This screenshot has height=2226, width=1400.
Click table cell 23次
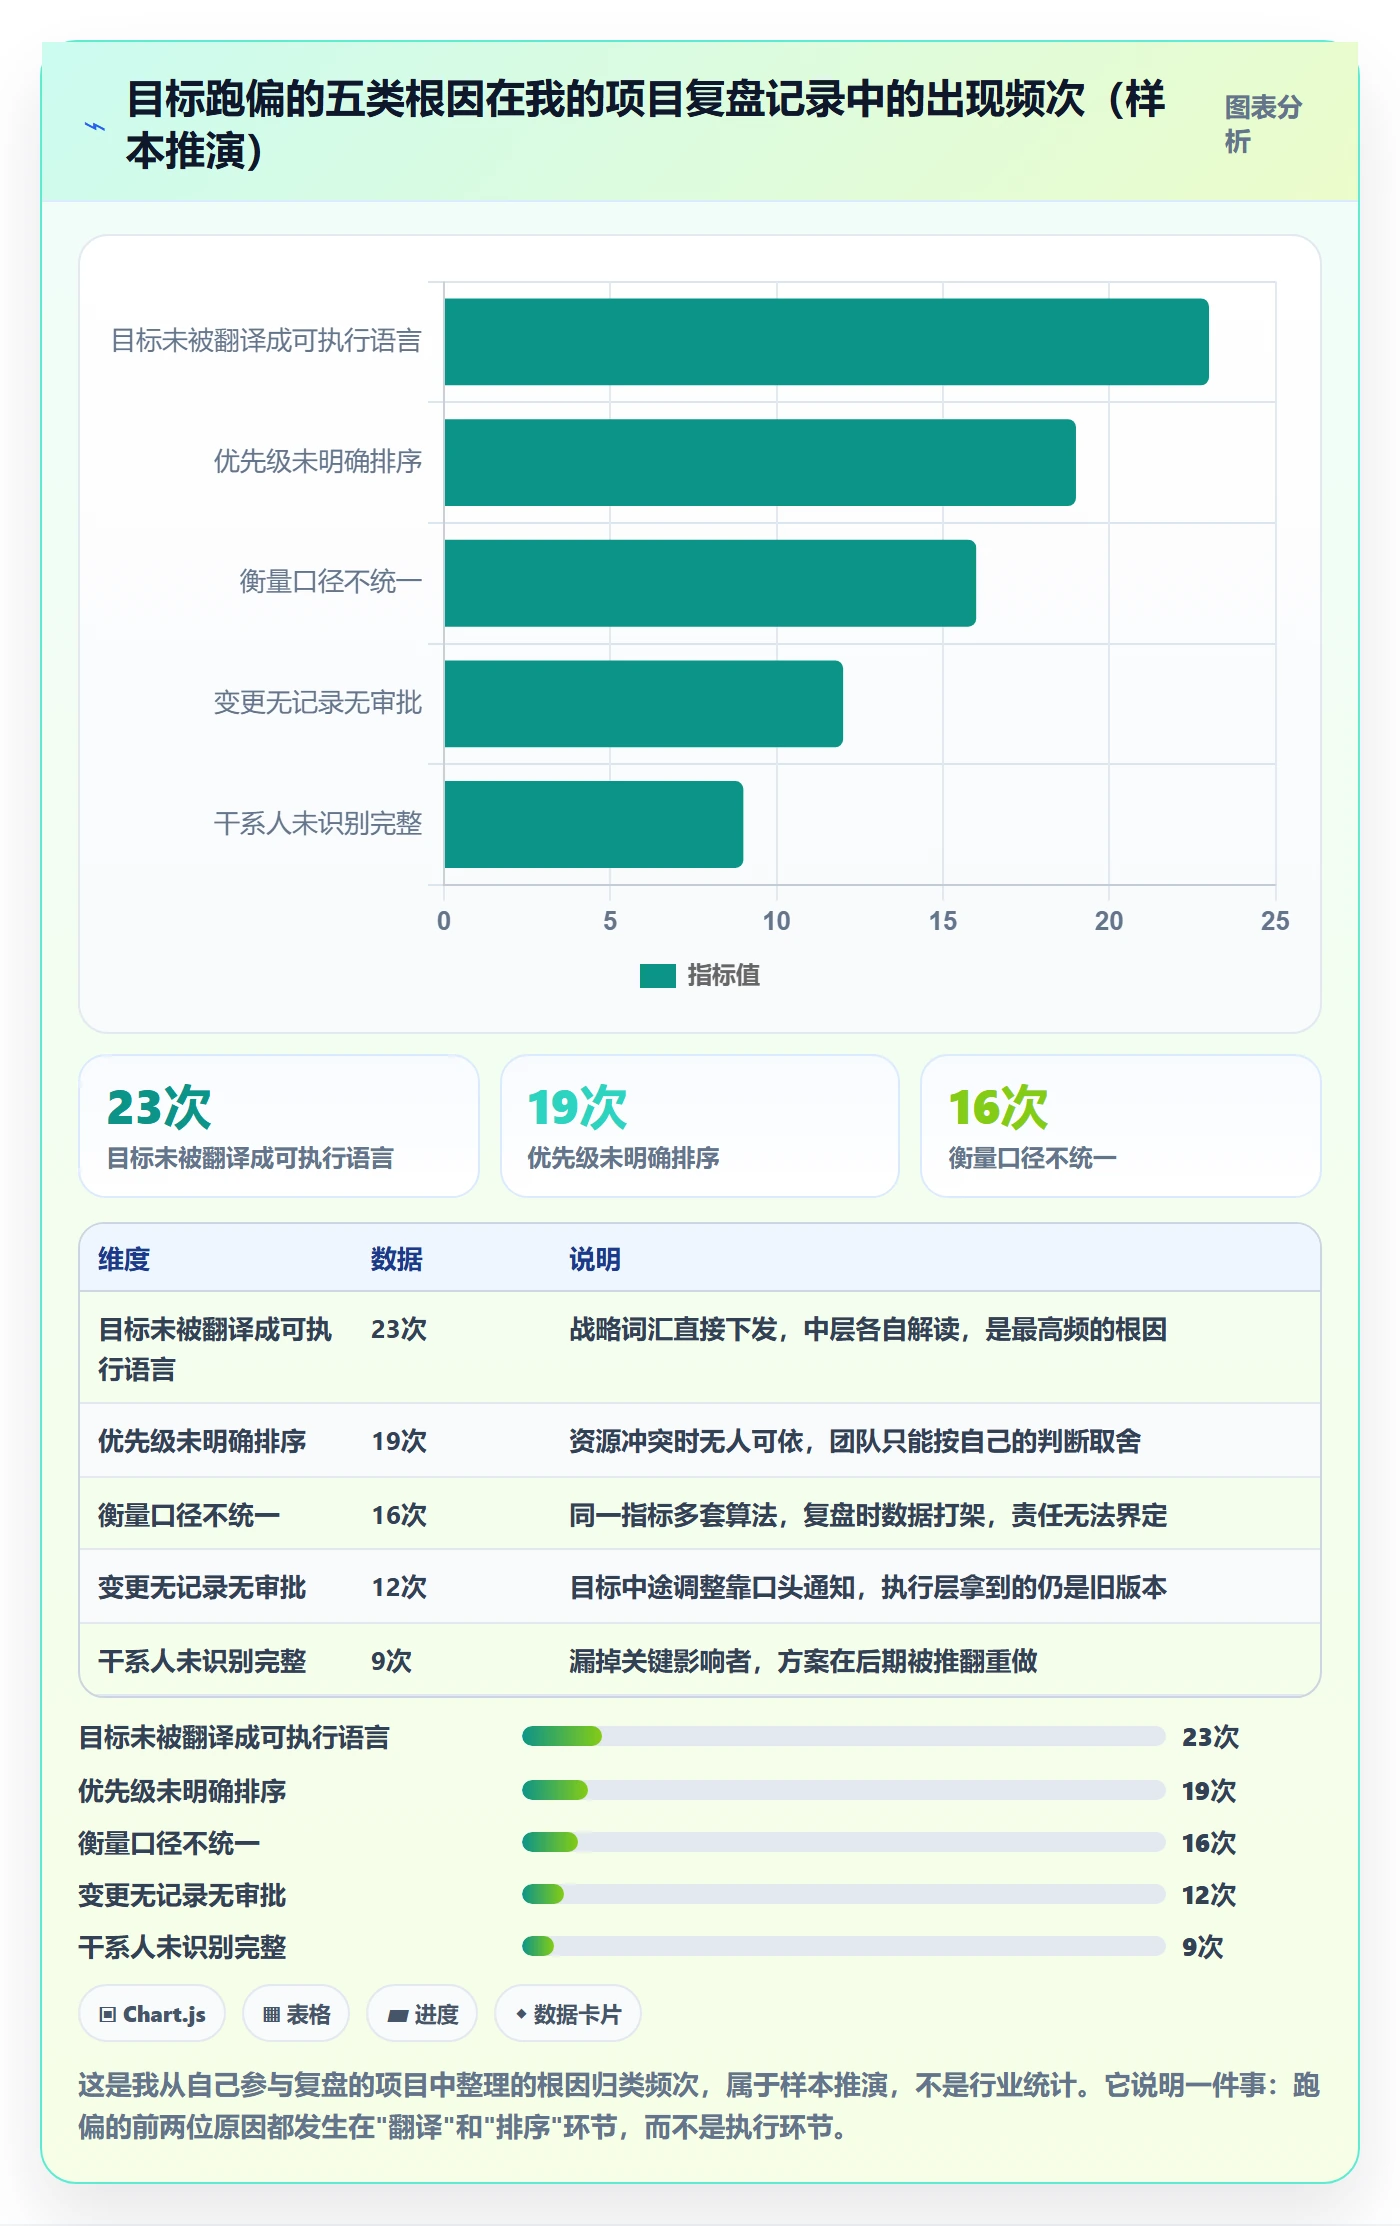click(x=399, y=1329)
